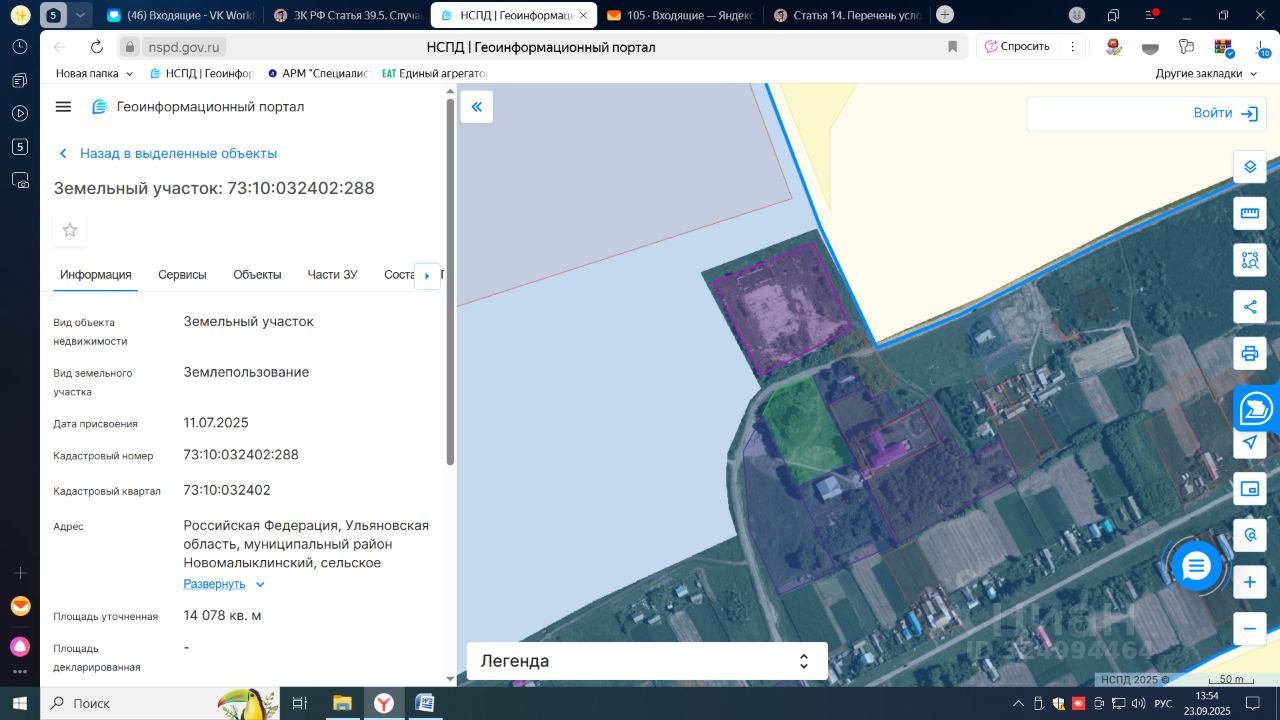Screen dimensions: 1280x720
Task: Share the current map view
Action: tap(1249, 307)
